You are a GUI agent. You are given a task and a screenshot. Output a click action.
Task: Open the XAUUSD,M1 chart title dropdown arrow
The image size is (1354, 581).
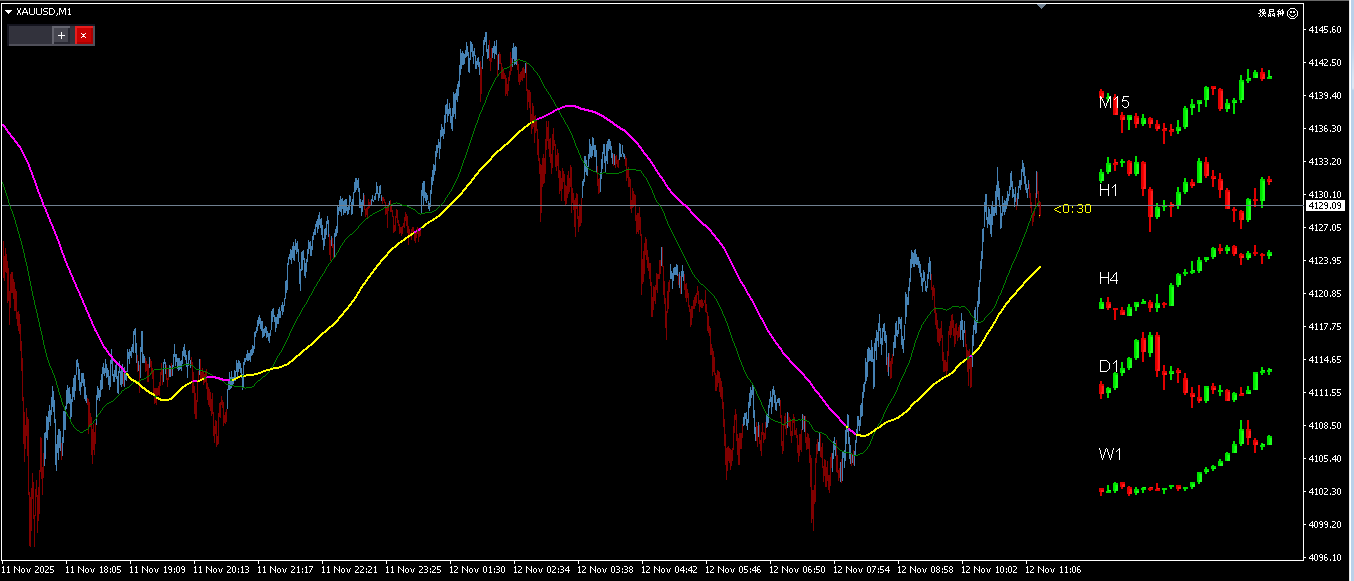coord(8,11)
